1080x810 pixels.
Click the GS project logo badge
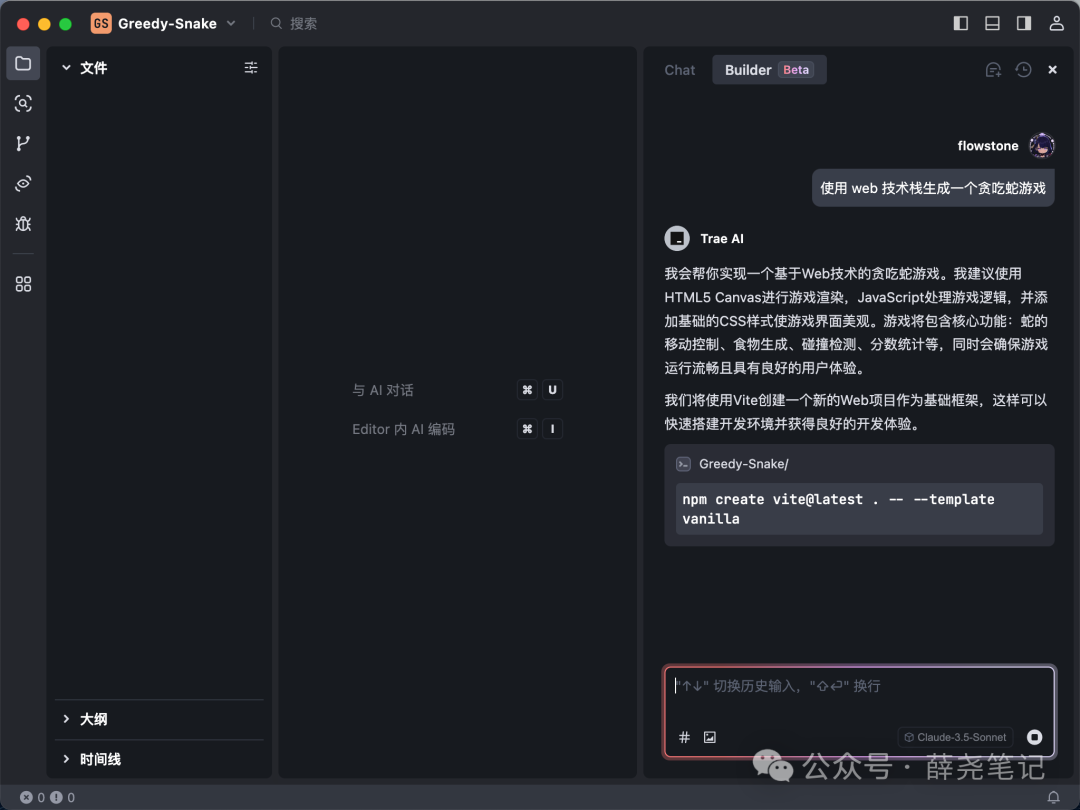coord(101,23)
